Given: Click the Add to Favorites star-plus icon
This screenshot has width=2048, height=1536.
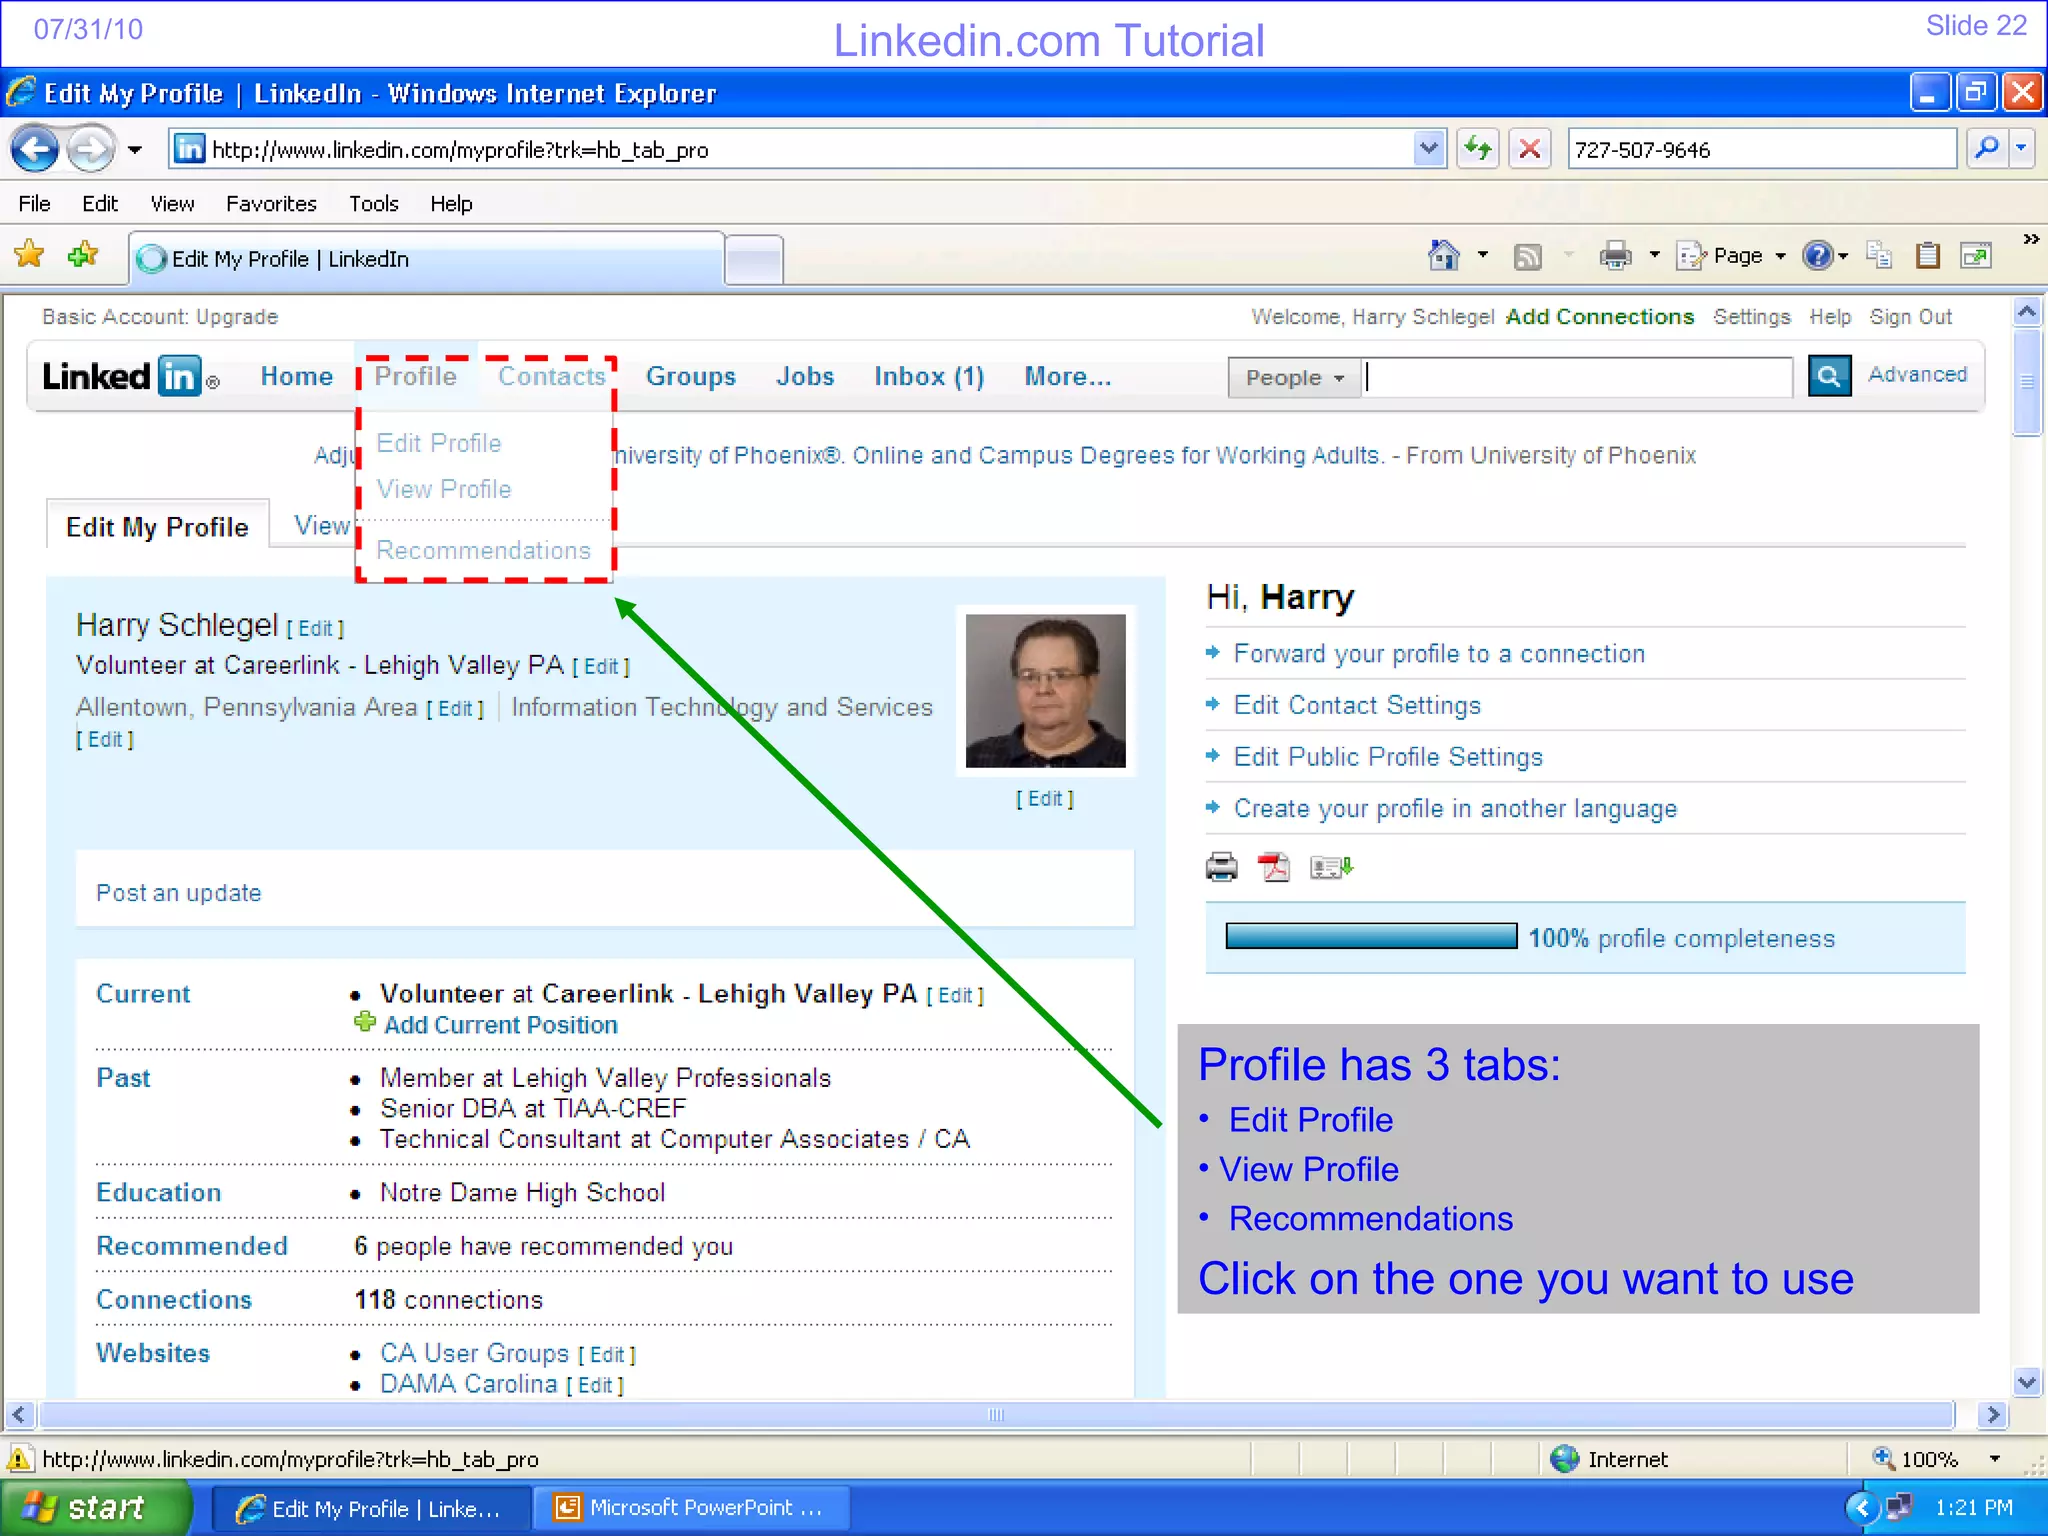Looking at the screenshot, I should (x=83, y=255).
